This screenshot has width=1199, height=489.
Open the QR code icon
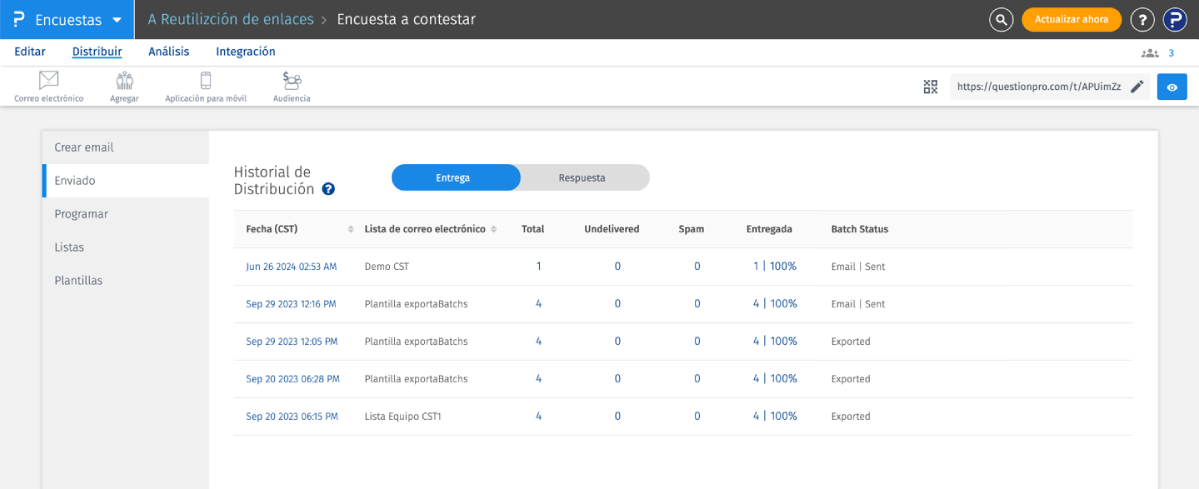(x=930, y=87)
